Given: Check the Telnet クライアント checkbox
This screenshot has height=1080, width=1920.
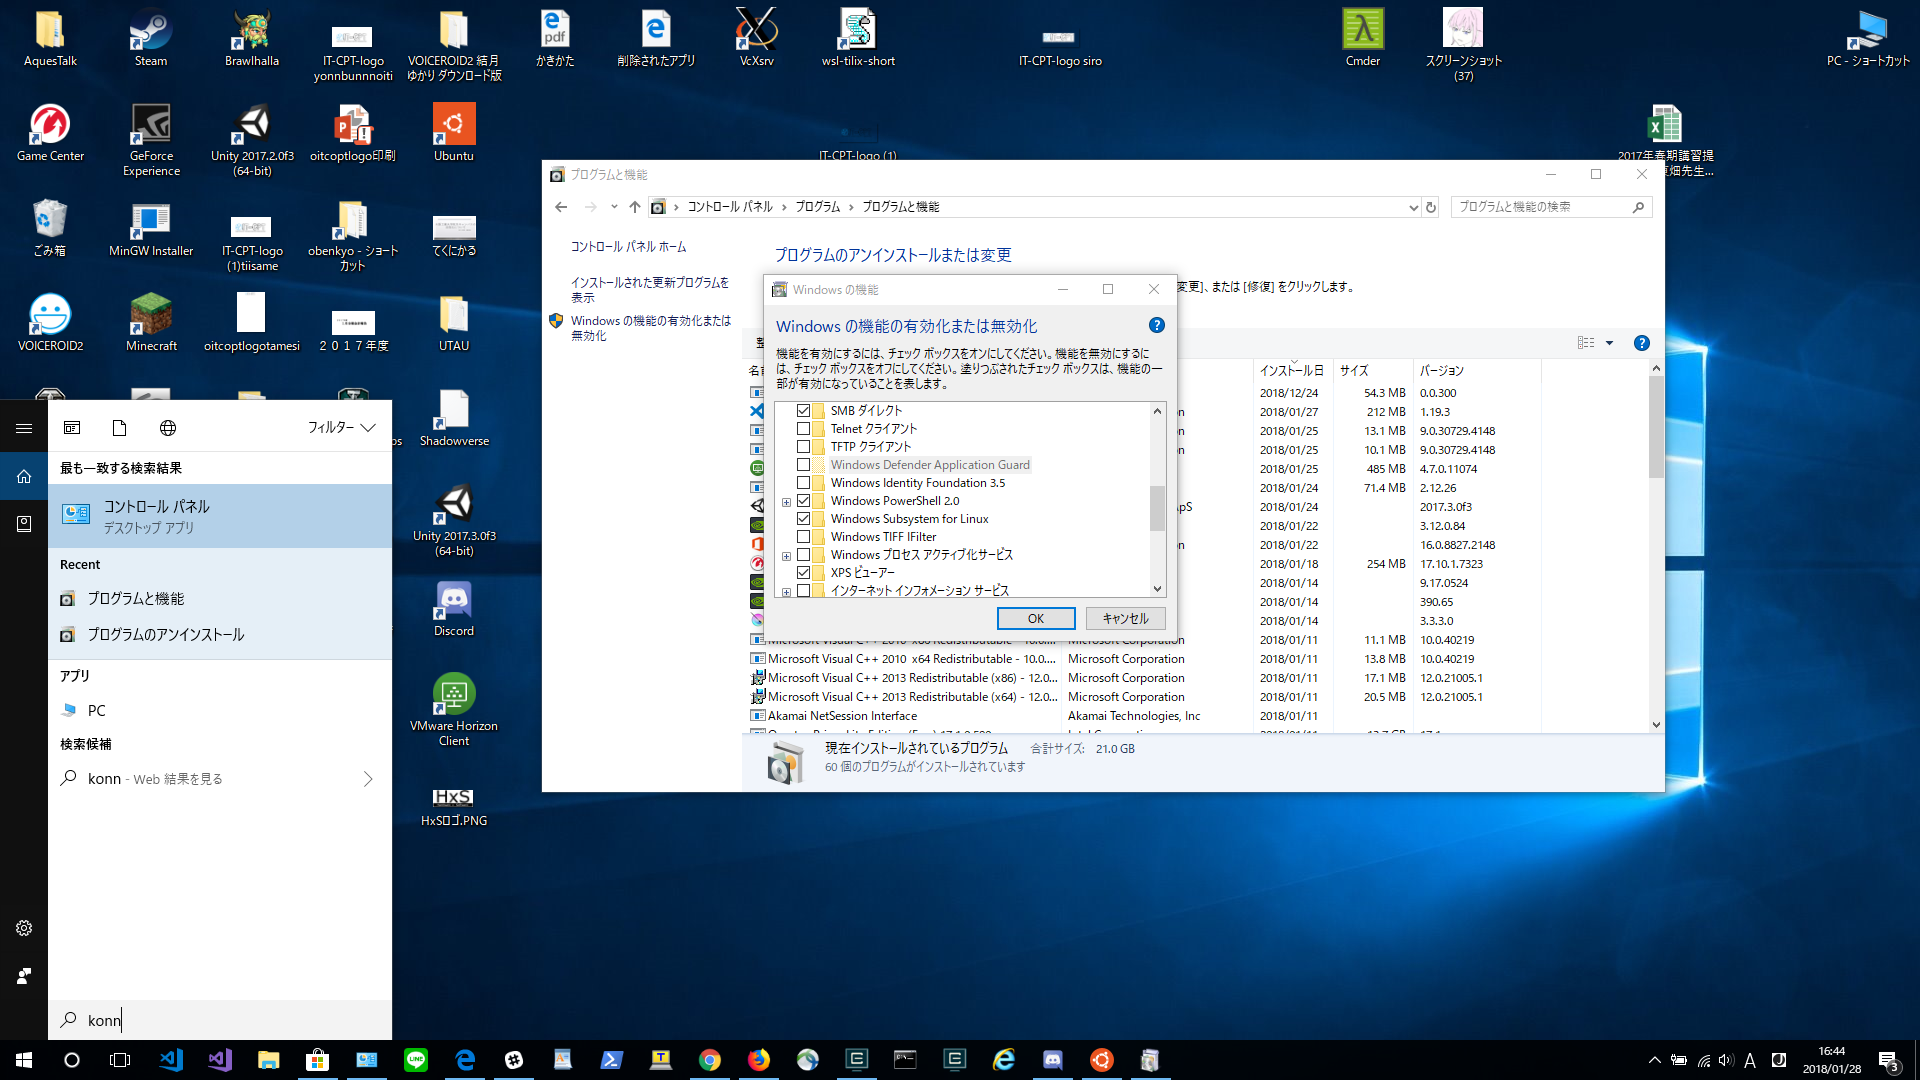Looking at the screenshot, I should [x=803, y=429].
